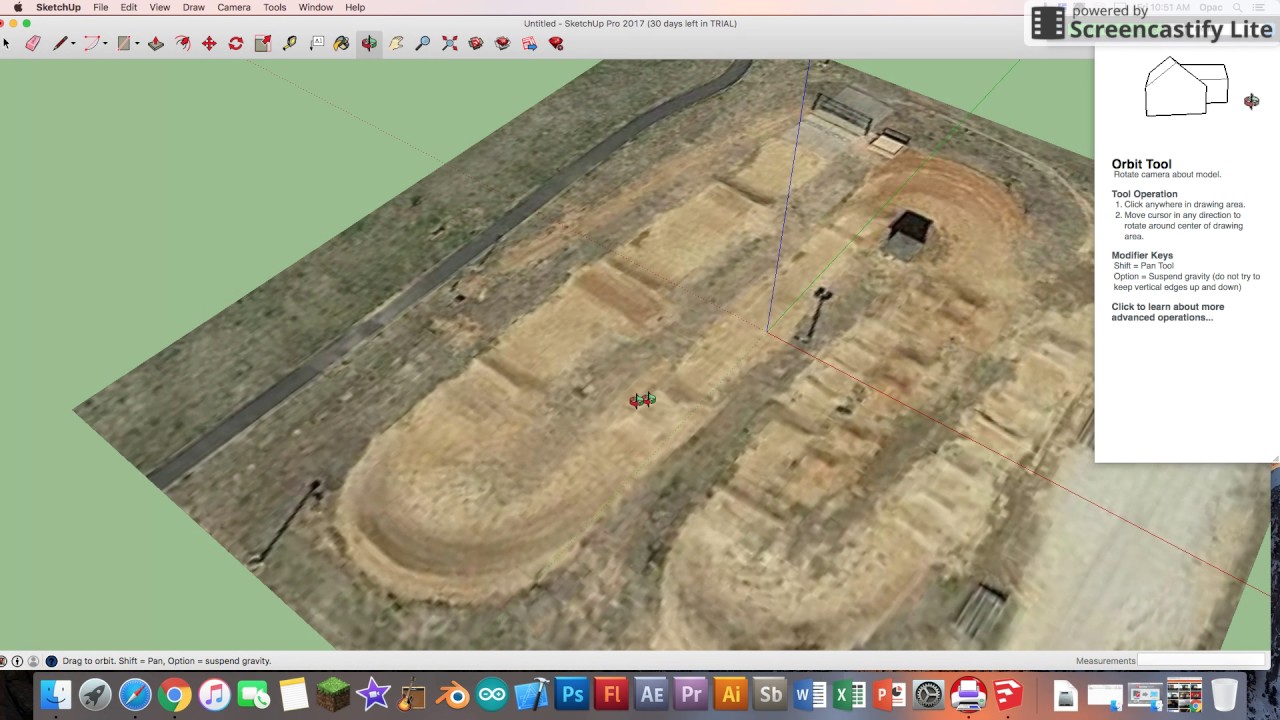Select the Text label tool
The height and width of the screenshot is (720, 1280).
coord(317,43)
